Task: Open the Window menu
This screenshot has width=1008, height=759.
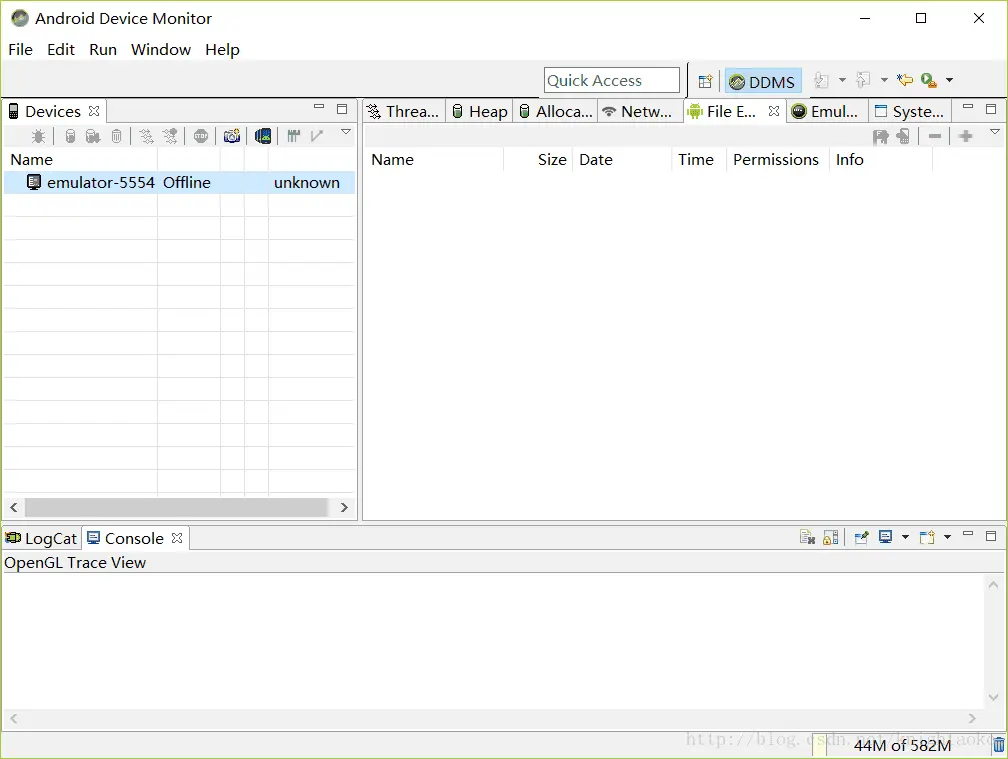Action: (x=161, y=49)
